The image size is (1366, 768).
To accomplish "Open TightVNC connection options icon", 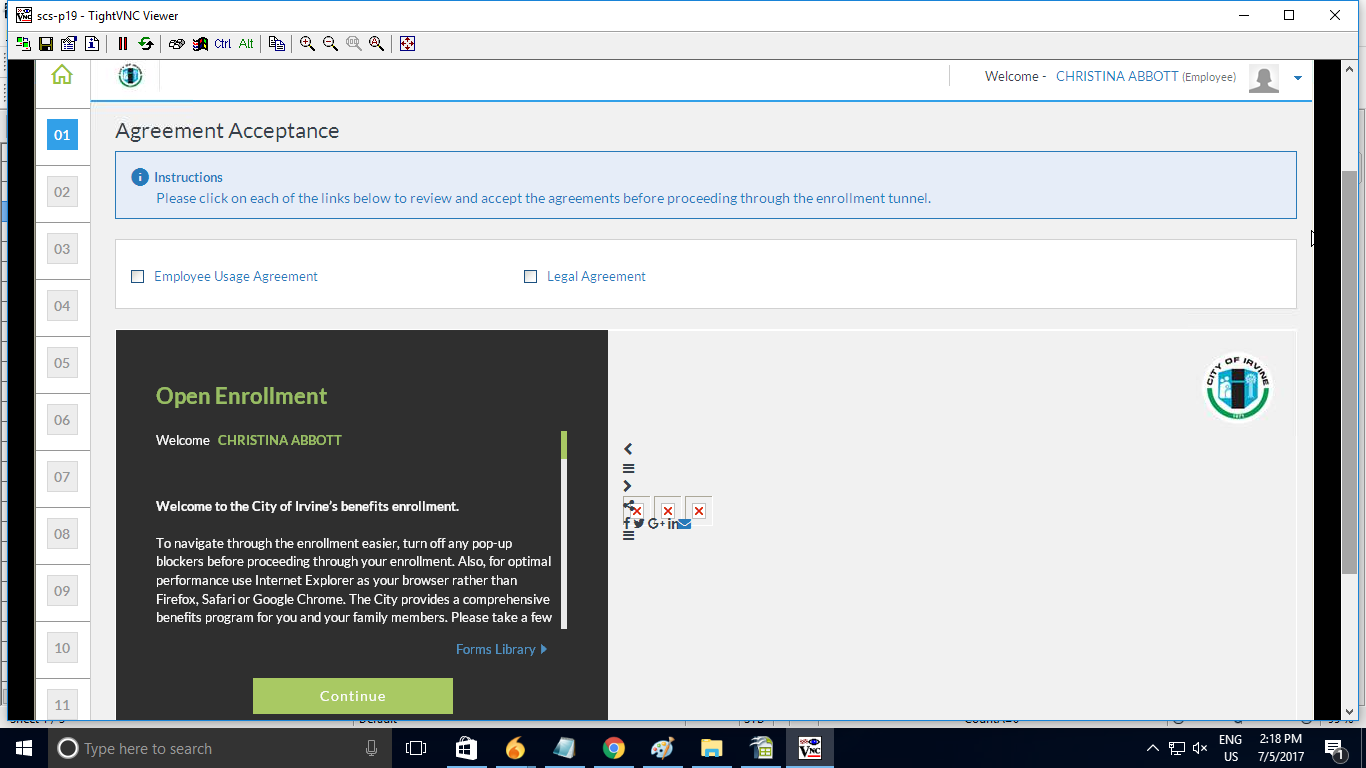I will pyautogui.click(x=68, y=43).
